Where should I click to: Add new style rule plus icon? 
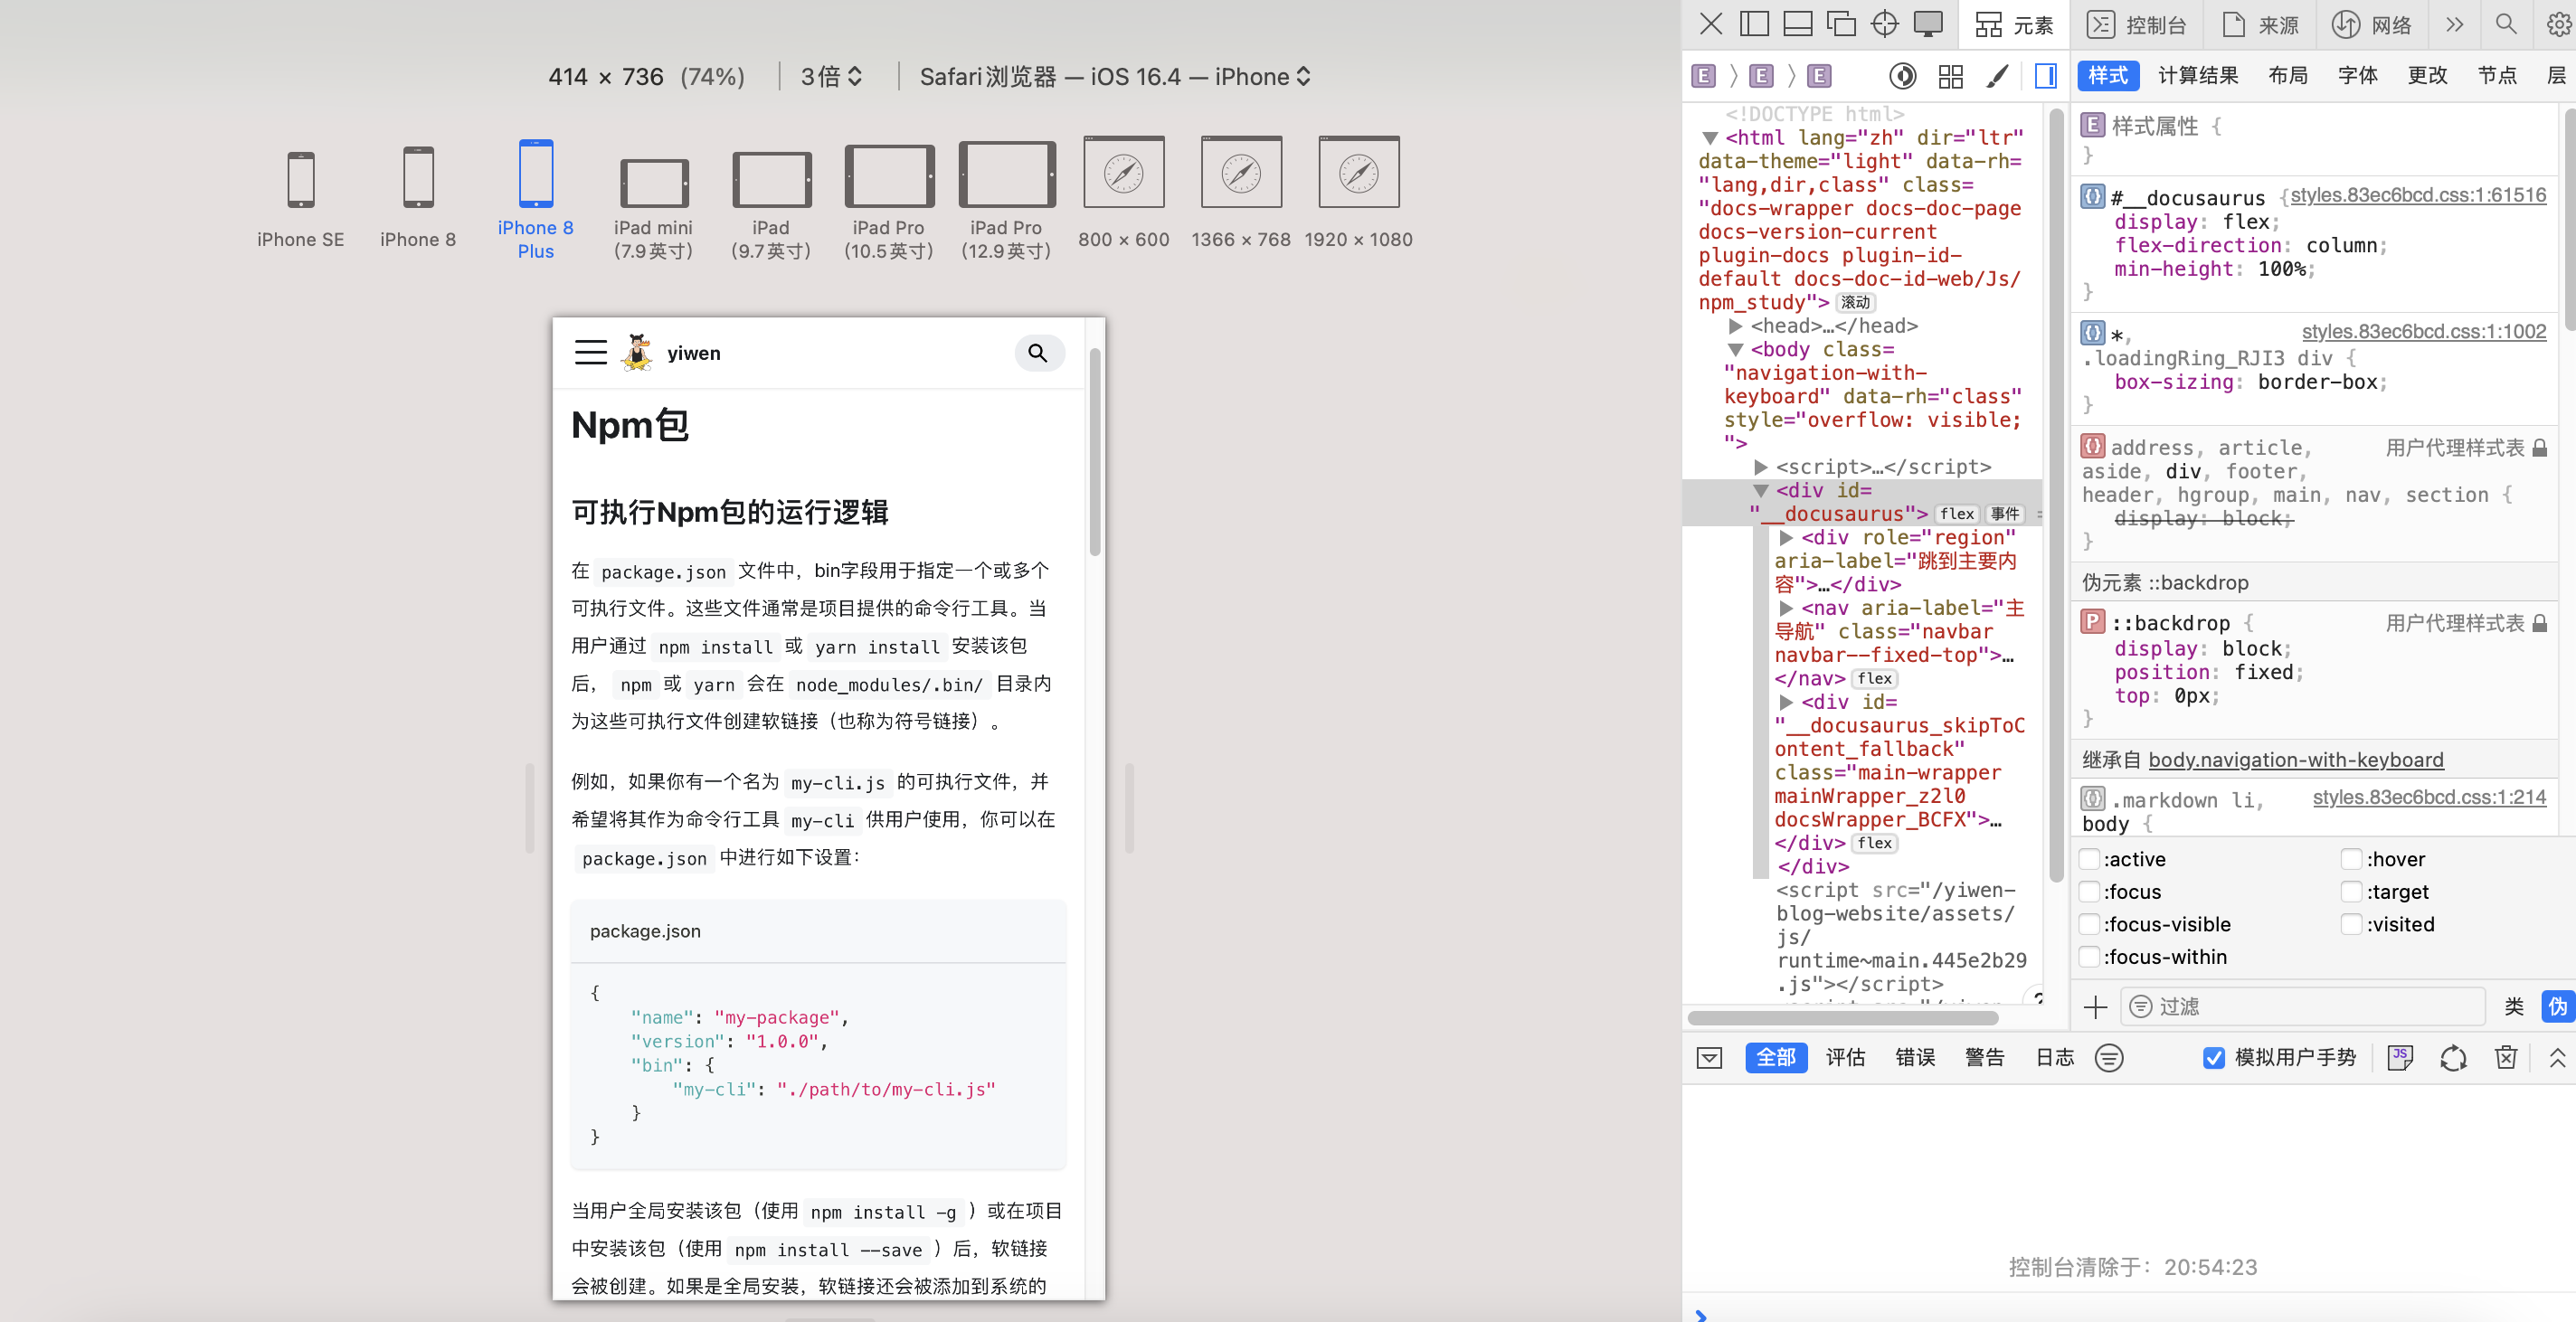point(2094,1006)
